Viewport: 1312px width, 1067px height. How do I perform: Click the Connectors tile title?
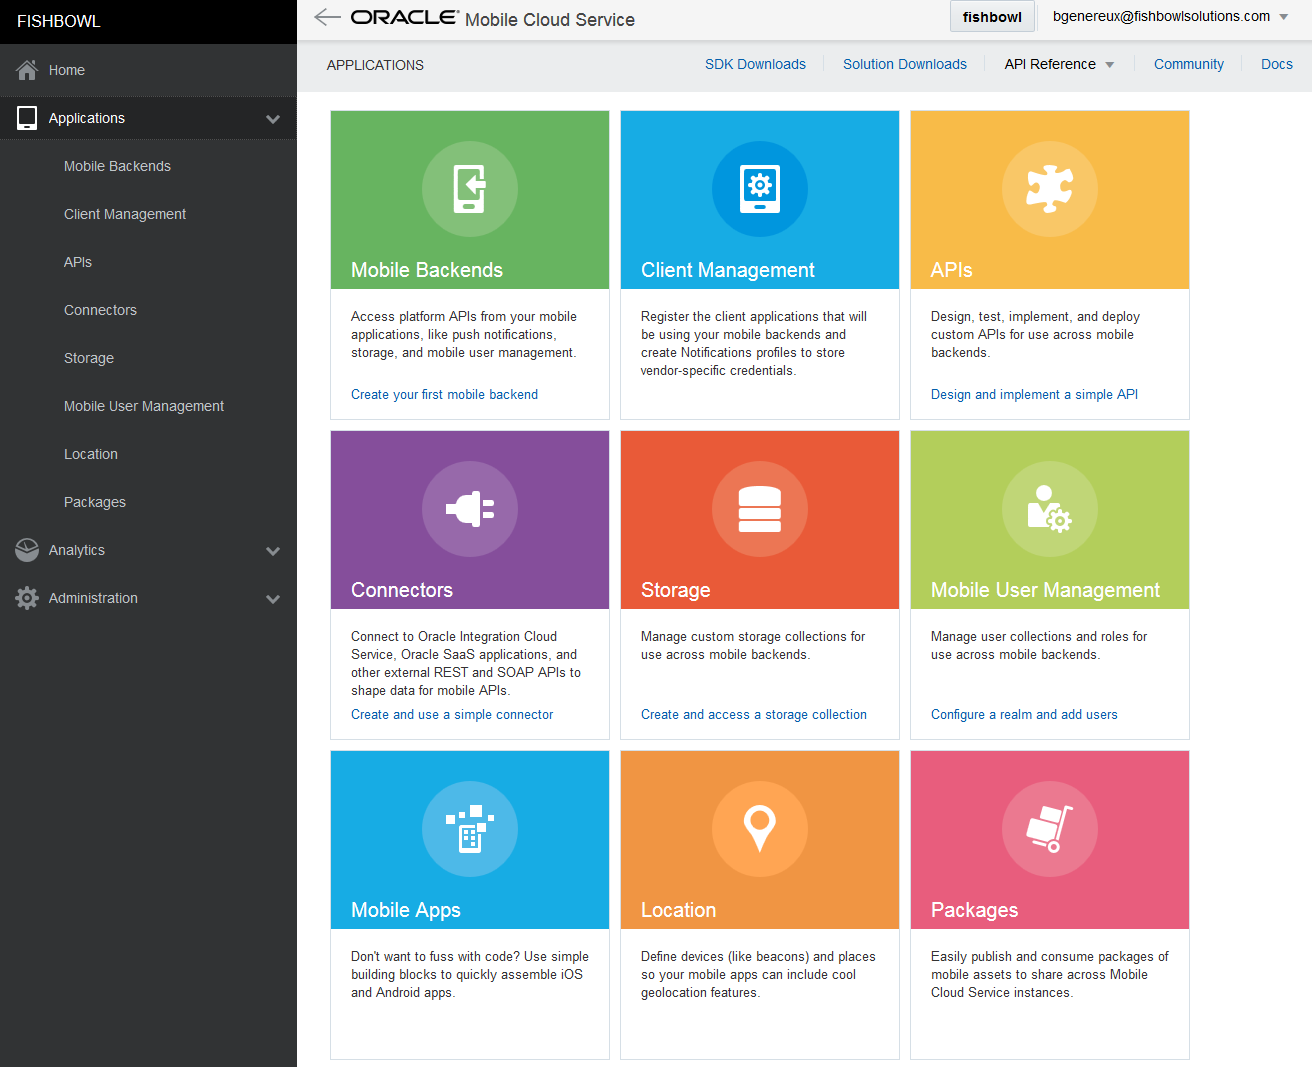[x=402, y=590]
